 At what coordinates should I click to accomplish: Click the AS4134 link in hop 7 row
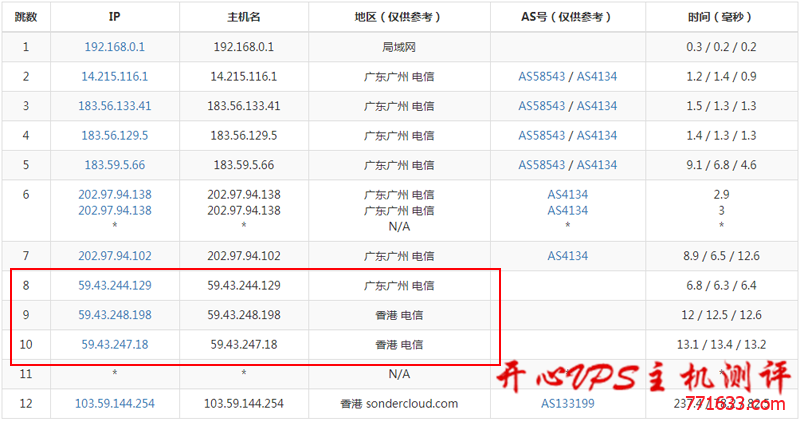pos(567,256)
